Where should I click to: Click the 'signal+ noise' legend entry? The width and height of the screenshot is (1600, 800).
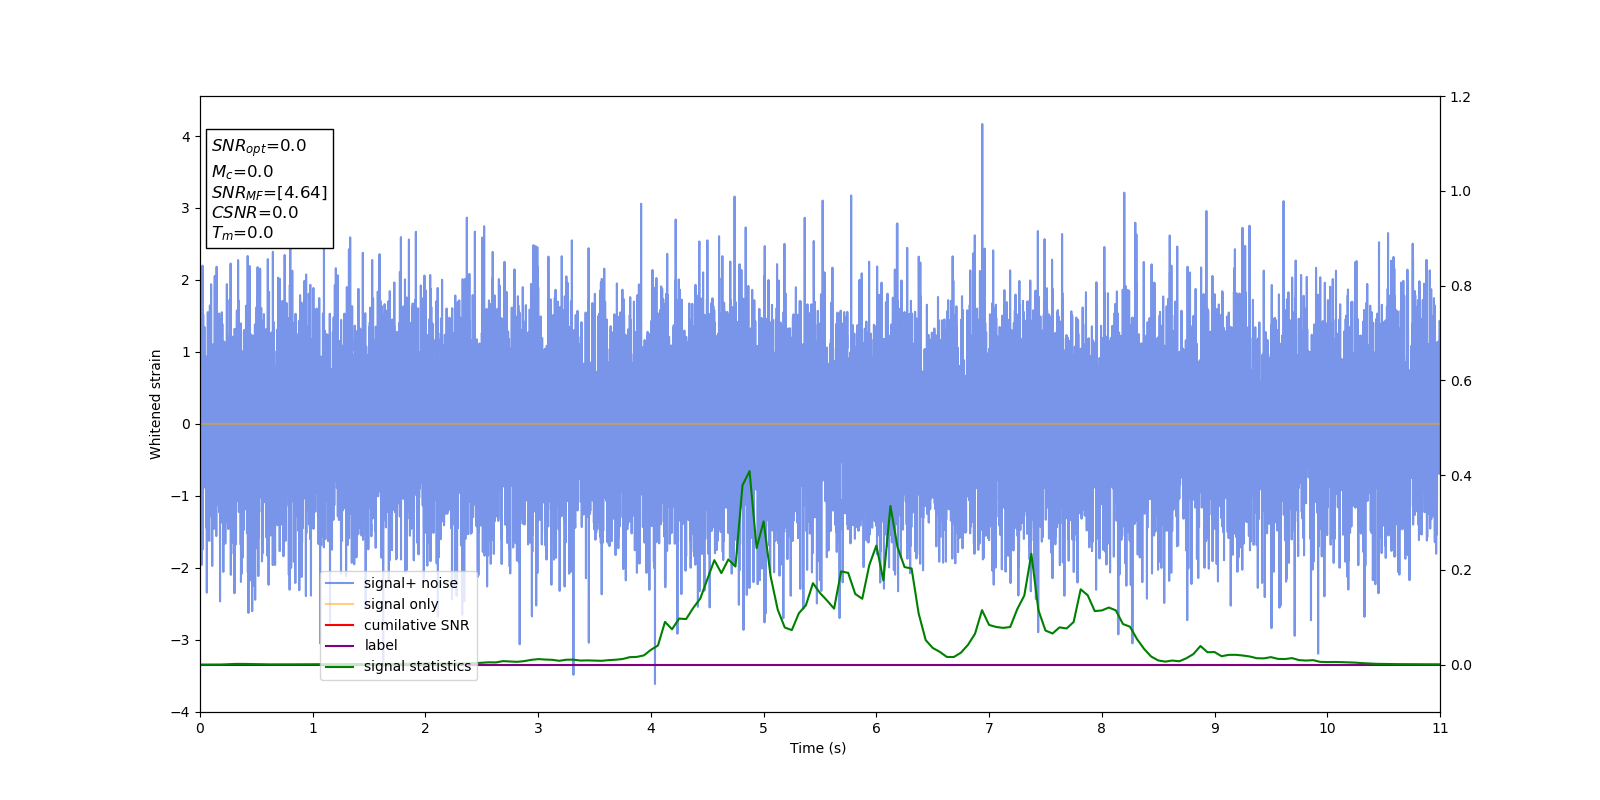coord(411,583)
